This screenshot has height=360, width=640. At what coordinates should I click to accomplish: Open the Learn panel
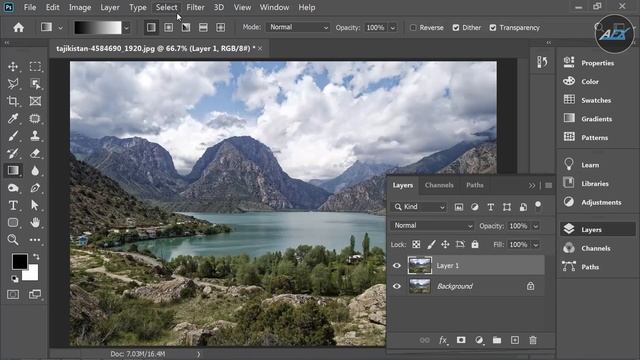(x=590, y=165)
